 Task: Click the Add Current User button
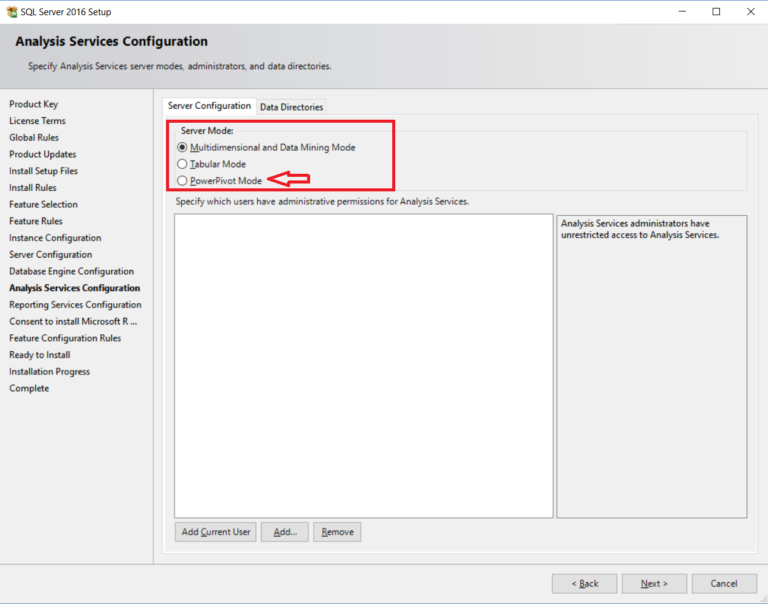tap(216, 532)
